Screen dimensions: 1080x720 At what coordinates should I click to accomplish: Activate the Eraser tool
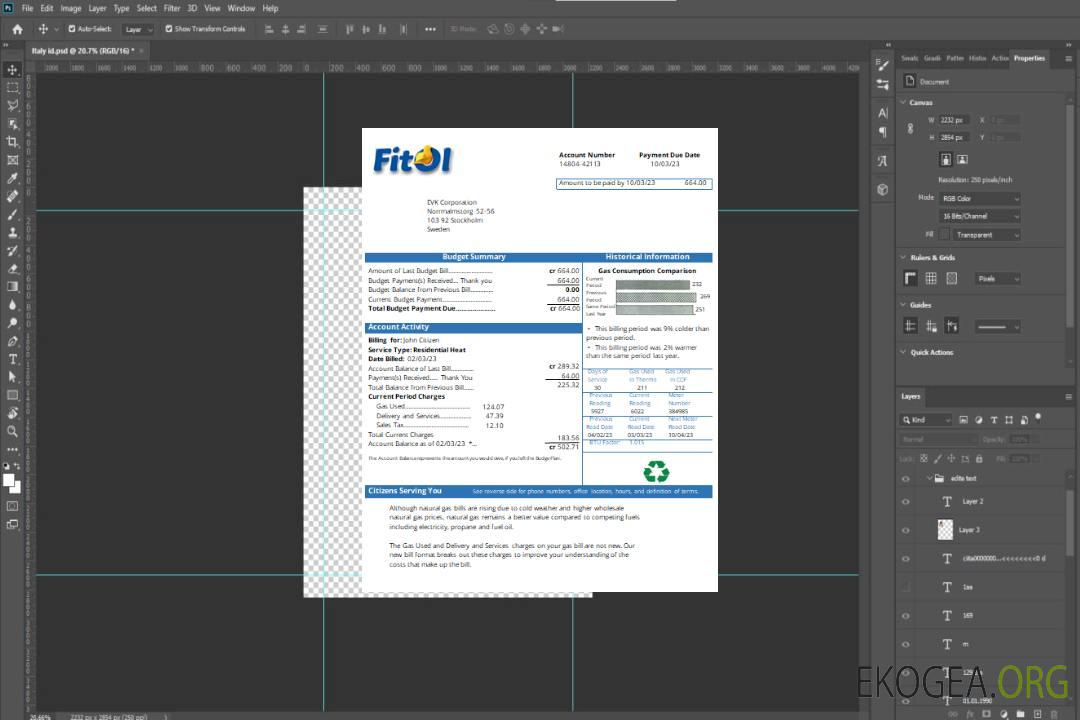(x=12, y=268)
